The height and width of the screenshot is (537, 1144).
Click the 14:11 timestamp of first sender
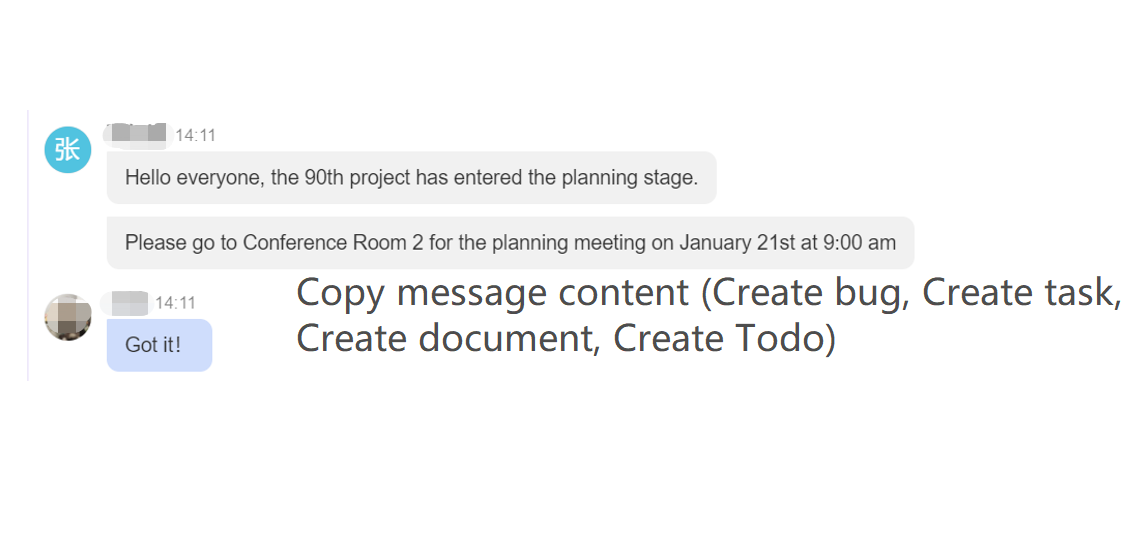pyautogui.click(x=196, y=136)
